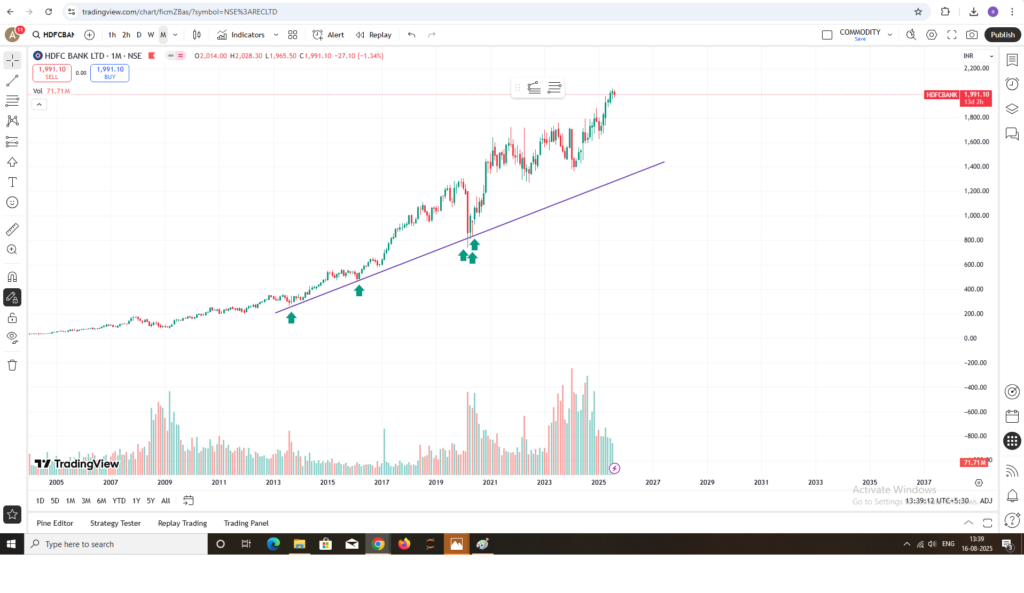Select the 5Y date range

pos(150,501)
